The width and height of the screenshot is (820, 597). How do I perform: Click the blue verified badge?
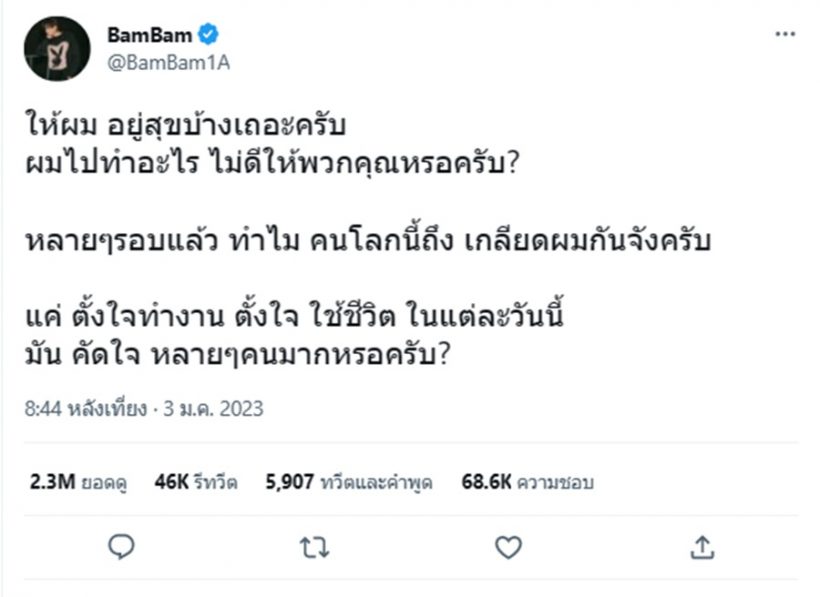(x=208, y=35)
